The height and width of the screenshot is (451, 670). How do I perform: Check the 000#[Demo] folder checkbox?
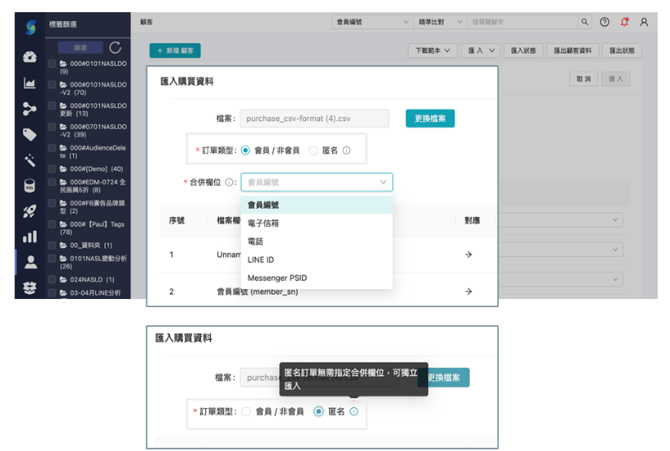[52, 169]
